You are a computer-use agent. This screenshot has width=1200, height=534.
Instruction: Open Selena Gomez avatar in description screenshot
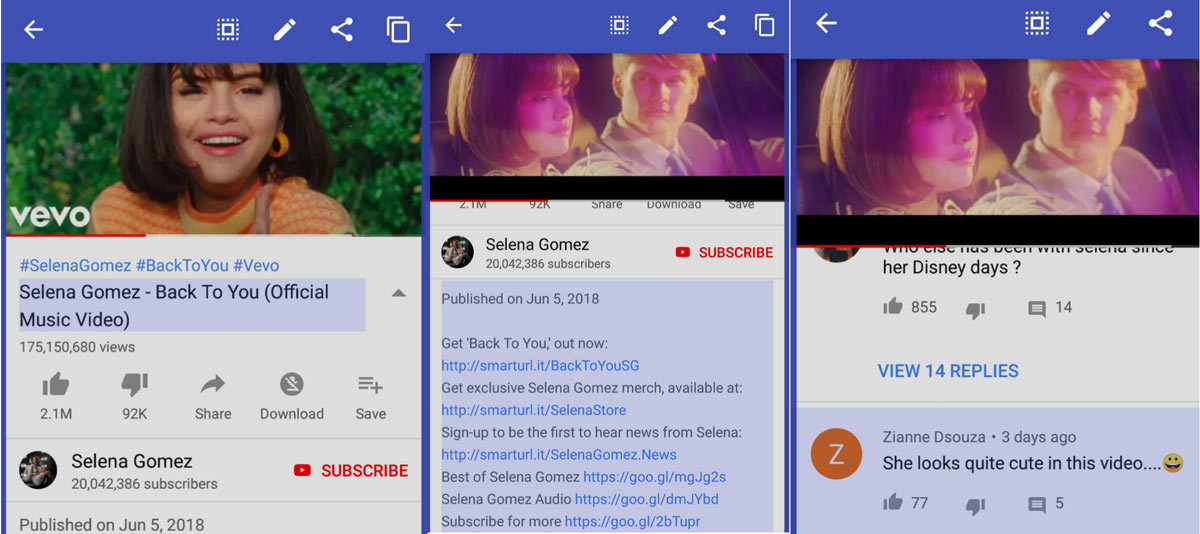tap(458, 252)
